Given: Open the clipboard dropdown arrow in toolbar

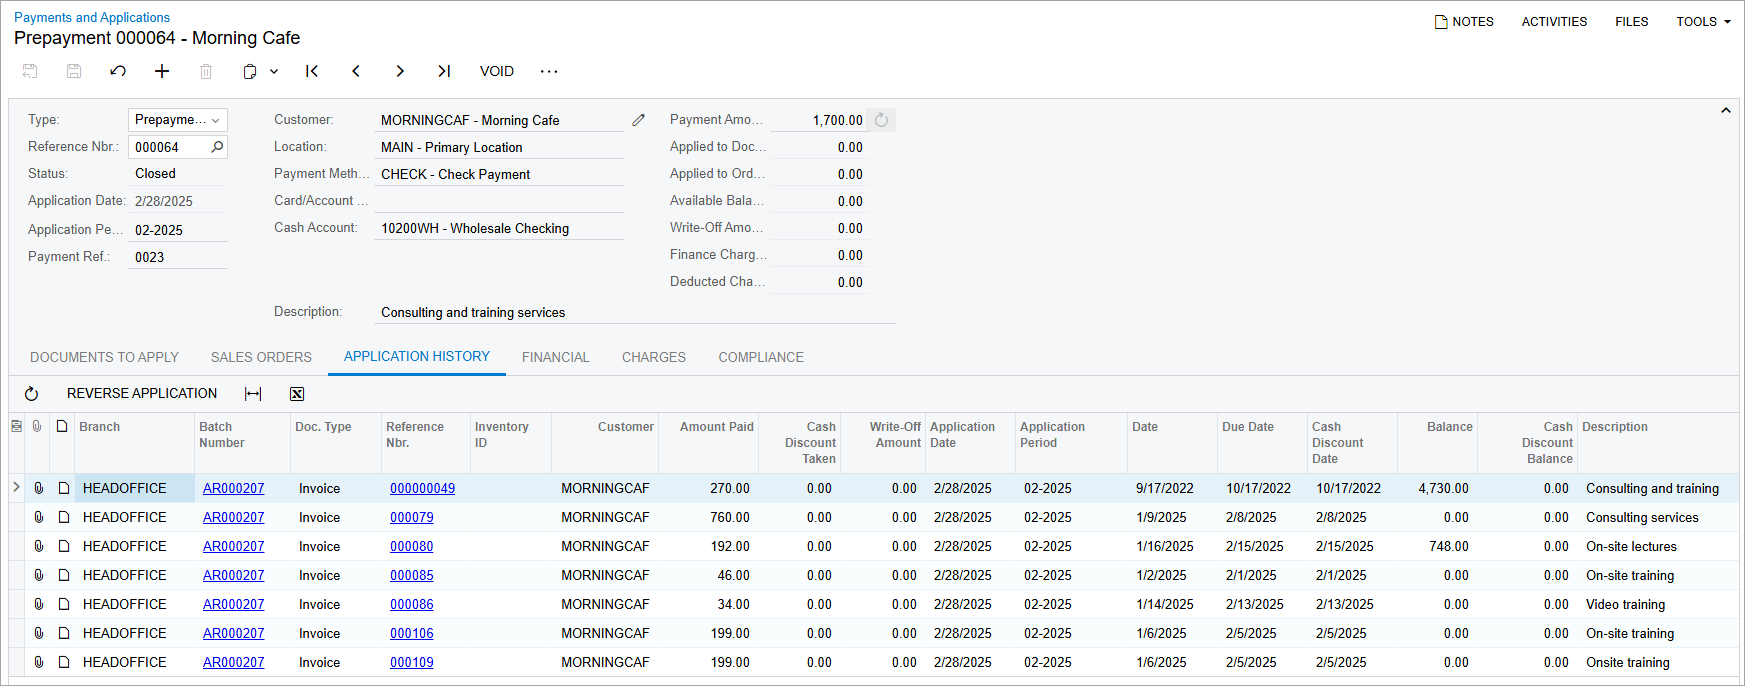Looking at the screenshot, I should pos(274,71).
